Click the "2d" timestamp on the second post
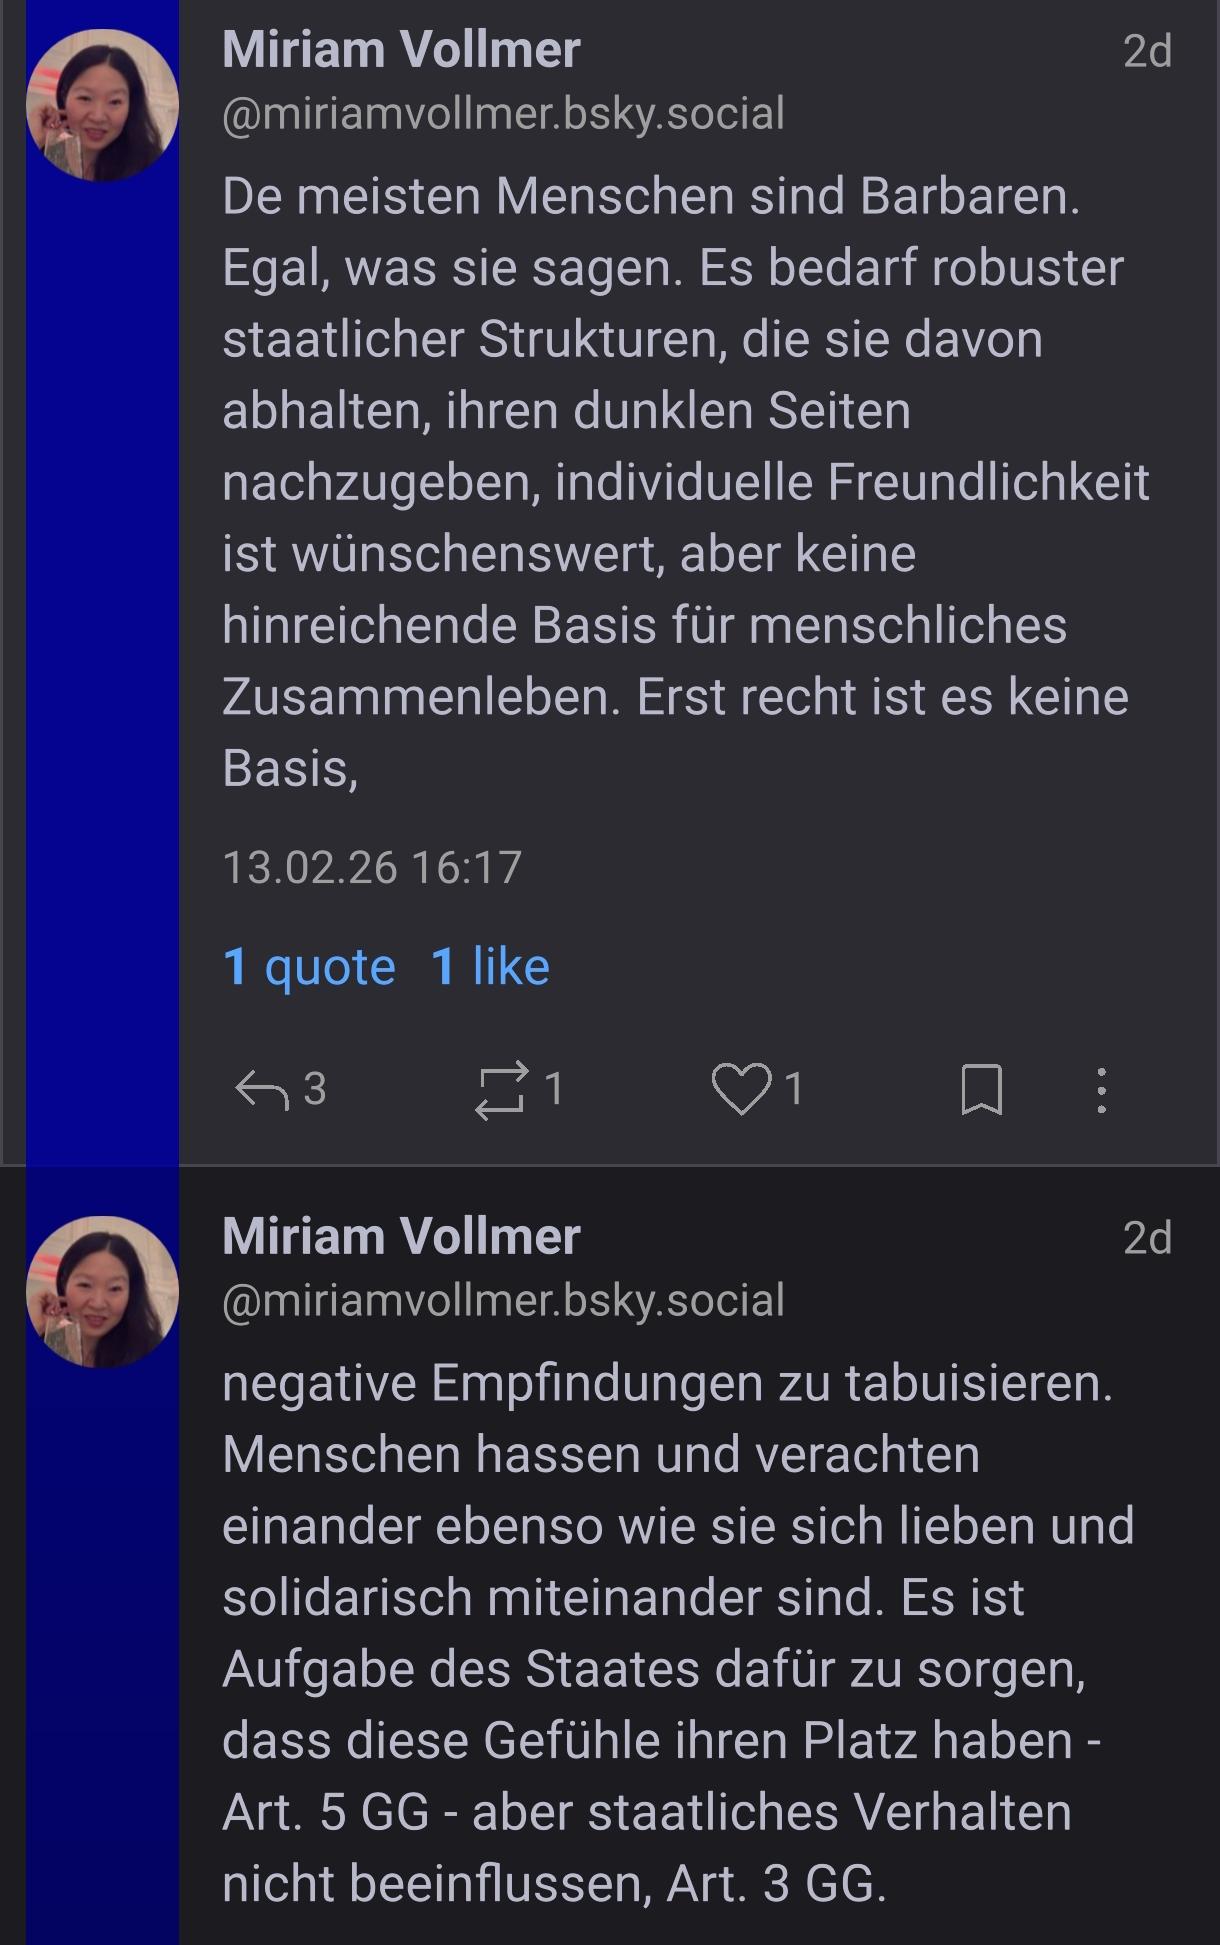The width and height of the screenshot is (1220, 1945). pyautogui.click(x=1146, y=1238)
